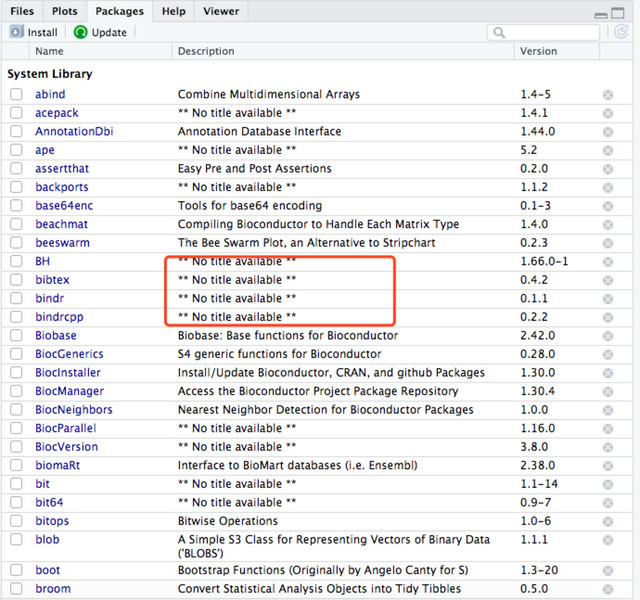
Task: Enable the AnnotationDbi package
Action: [x=16, y=131]
